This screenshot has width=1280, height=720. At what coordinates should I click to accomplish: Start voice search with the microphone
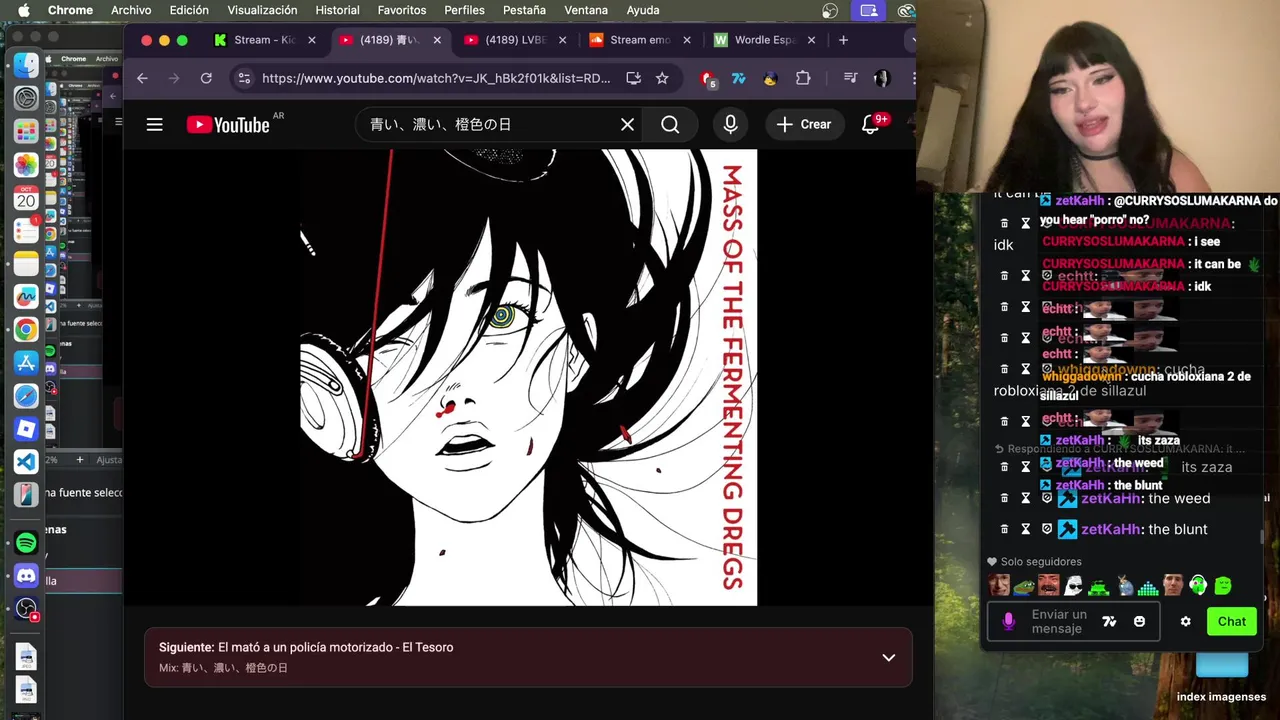click(731, 125)
